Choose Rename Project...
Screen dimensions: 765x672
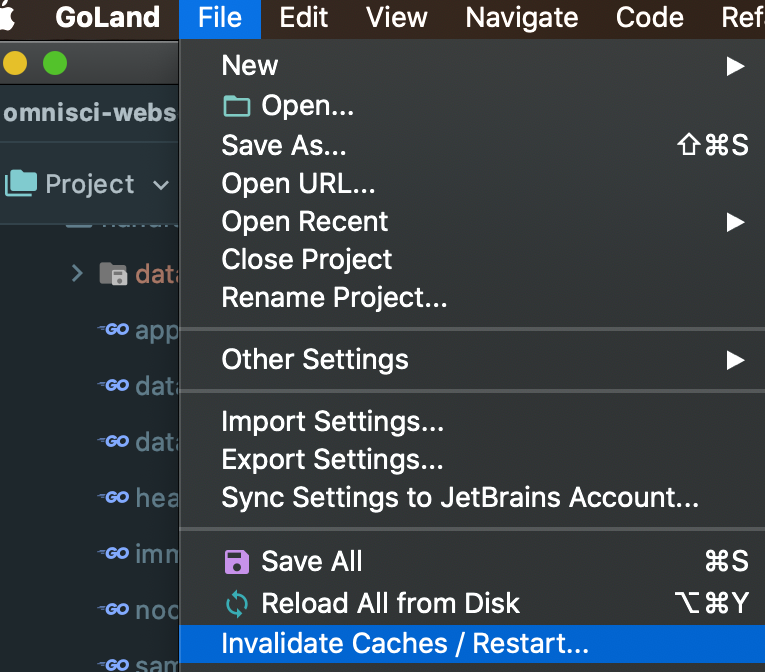pyautogui.click(x=472, y=297)
